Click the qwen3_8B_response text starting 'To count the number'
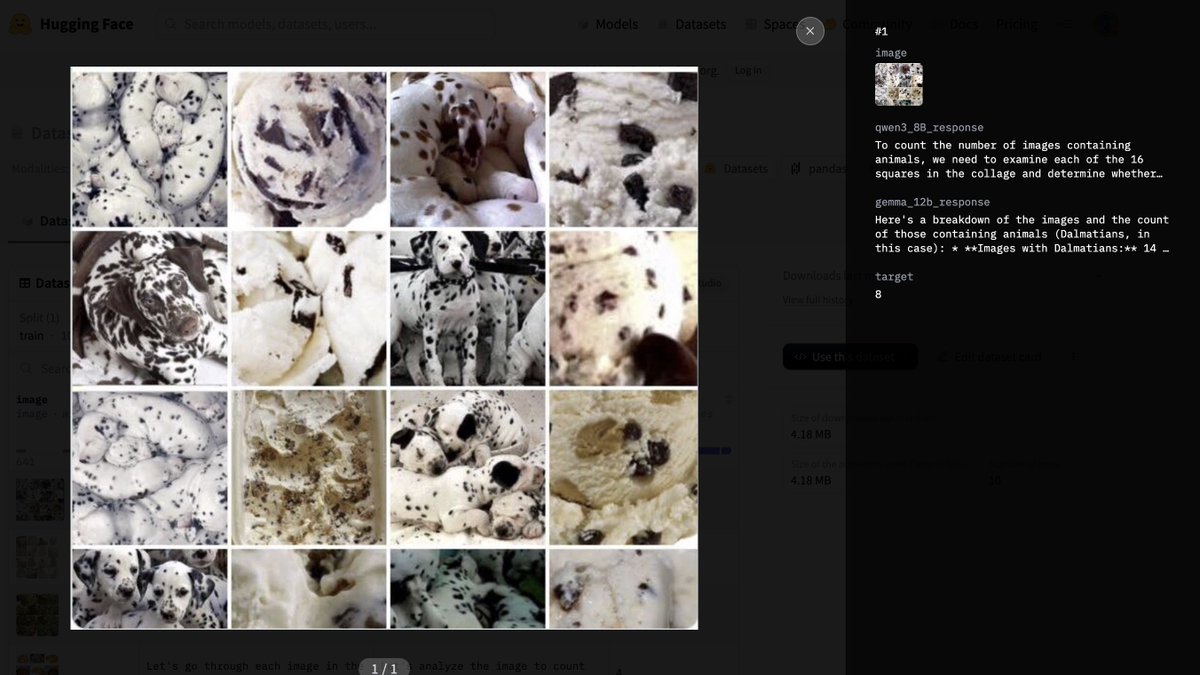Screen dimensions: 1200x675 tap(1021, 159)
